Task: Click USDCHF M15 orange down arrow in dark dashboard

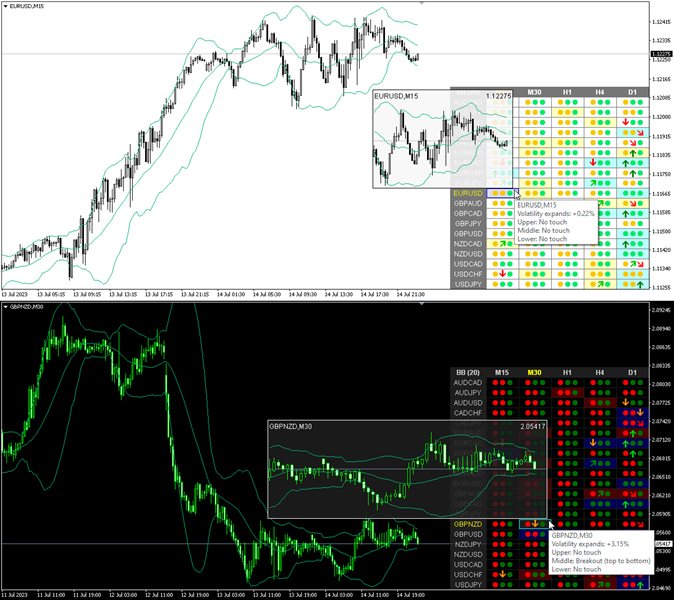Action: point(502,574)
